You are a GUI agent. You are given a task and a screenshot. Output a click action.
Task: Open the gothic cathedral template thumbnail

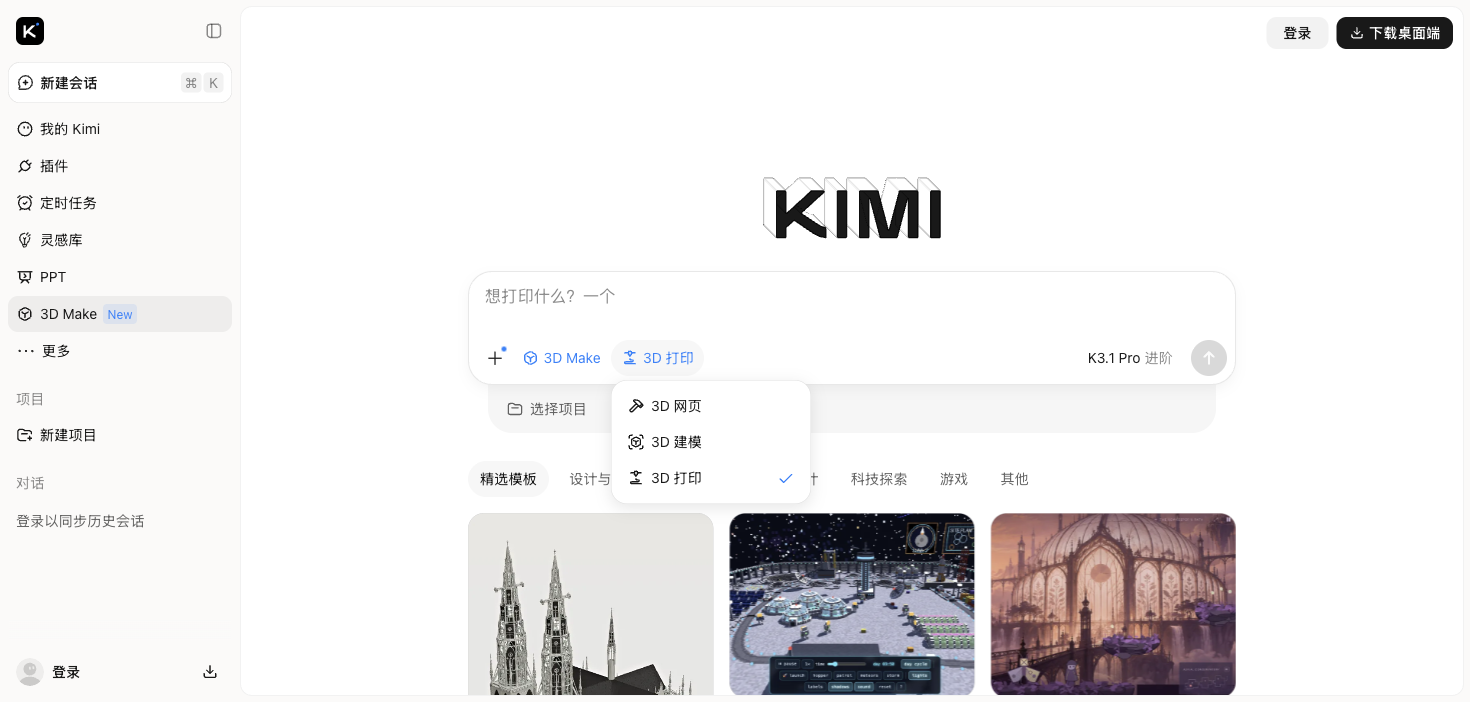(591, 605)
